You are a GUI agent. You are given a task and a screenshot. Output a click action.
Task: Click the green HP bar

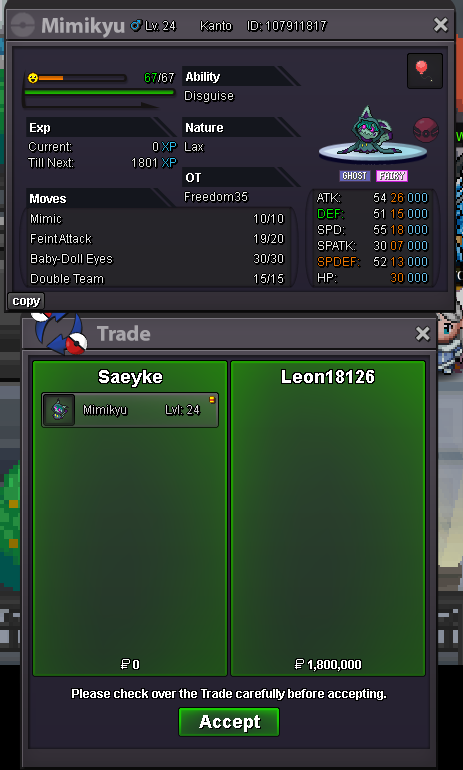[x=100, y=92]
